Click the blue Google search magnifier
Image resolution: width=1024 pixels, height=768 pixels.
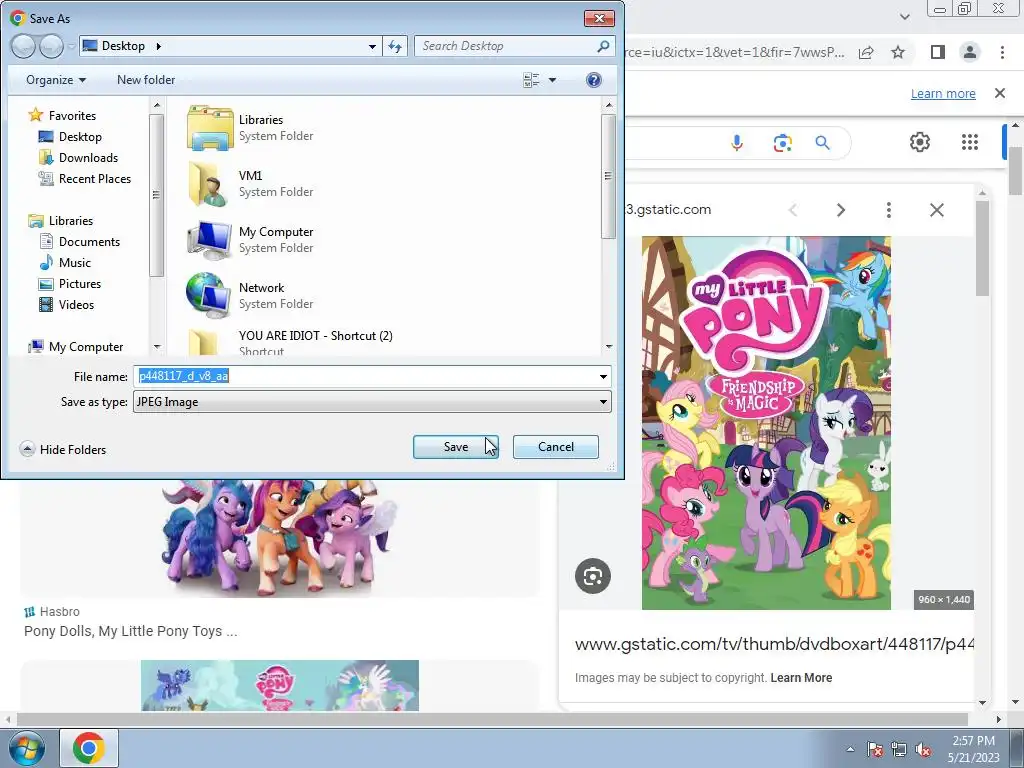tap(822, 142)
